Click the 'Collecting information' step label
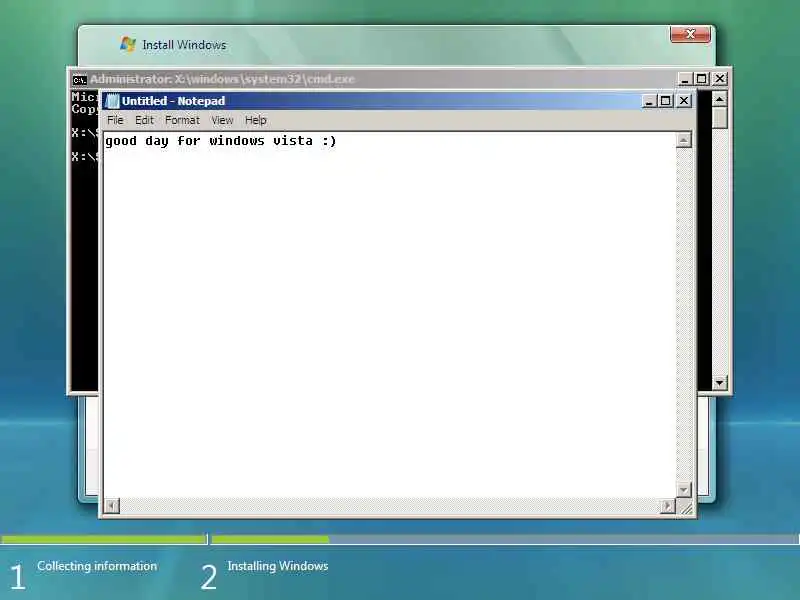Viewport: 800px width, 600px height. coord(97,566)
